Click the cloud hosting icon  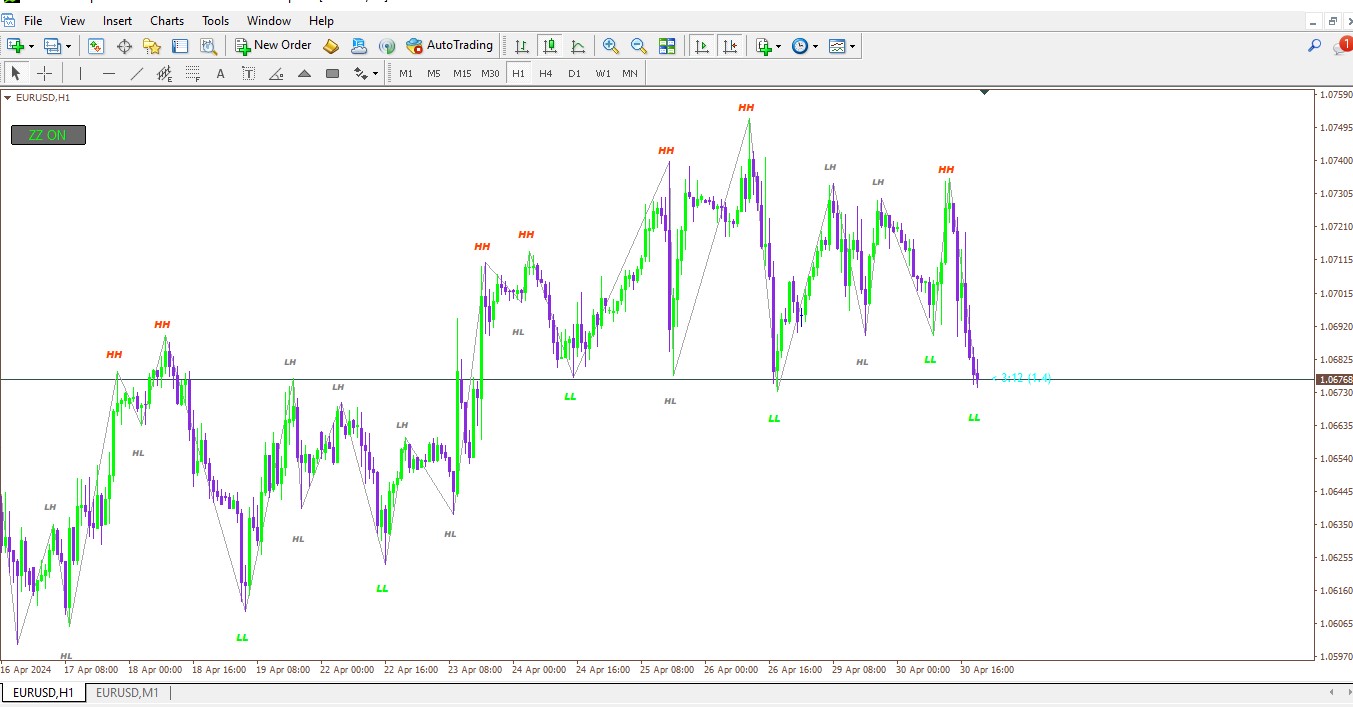[359, 46]
